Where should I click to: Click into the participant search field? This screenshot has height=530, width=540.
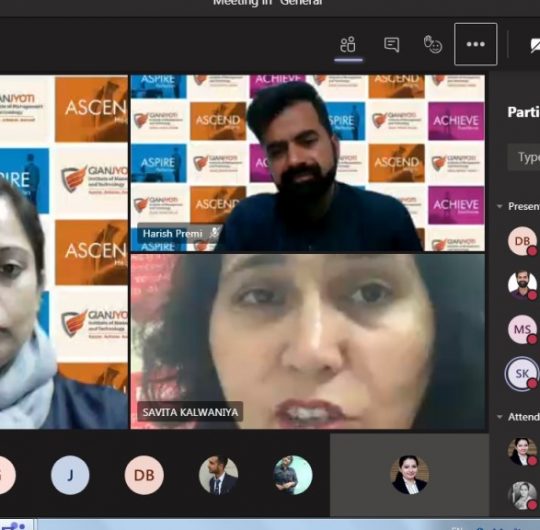coord(523,157)
